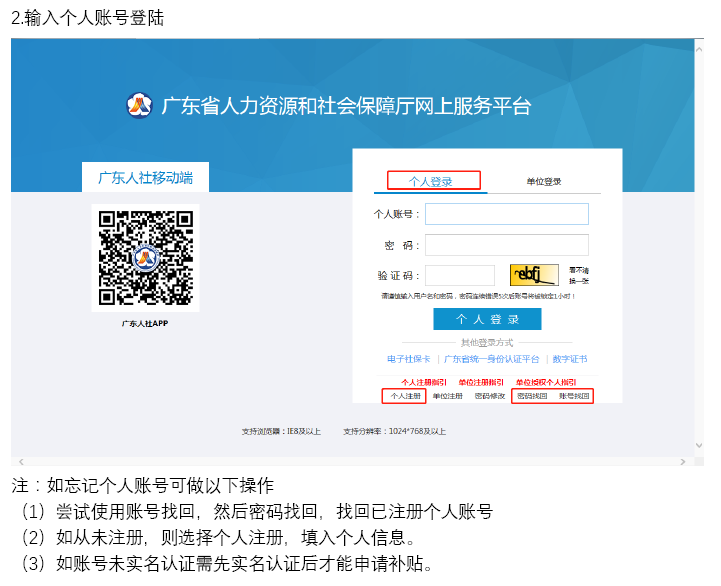Click the platform logo emblem icon
The image size is (721, 586).
139,105
